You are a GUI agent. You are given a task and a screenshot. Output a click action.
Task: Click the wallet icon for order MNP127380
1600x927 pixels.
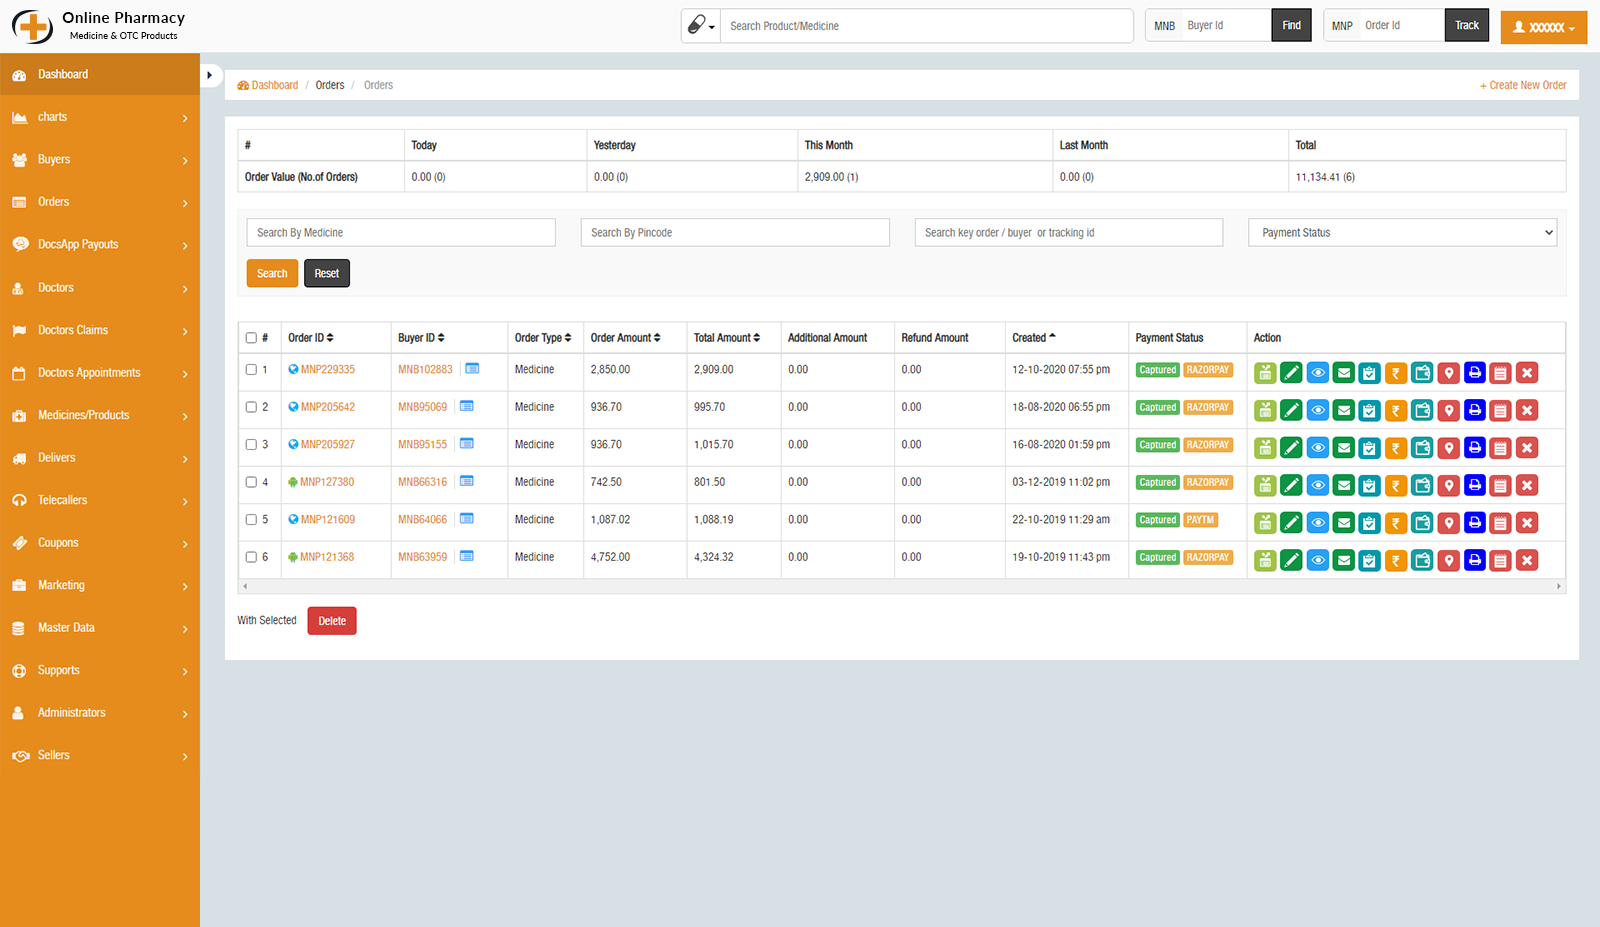click(1422, 485)
